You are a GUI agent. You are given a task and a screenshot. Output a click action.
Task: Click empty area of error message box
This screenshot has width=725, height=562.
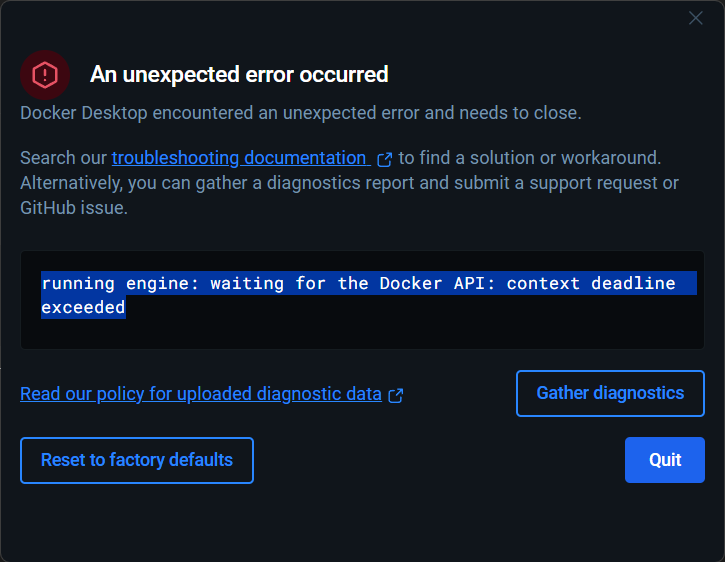click(x=450, y=328)
